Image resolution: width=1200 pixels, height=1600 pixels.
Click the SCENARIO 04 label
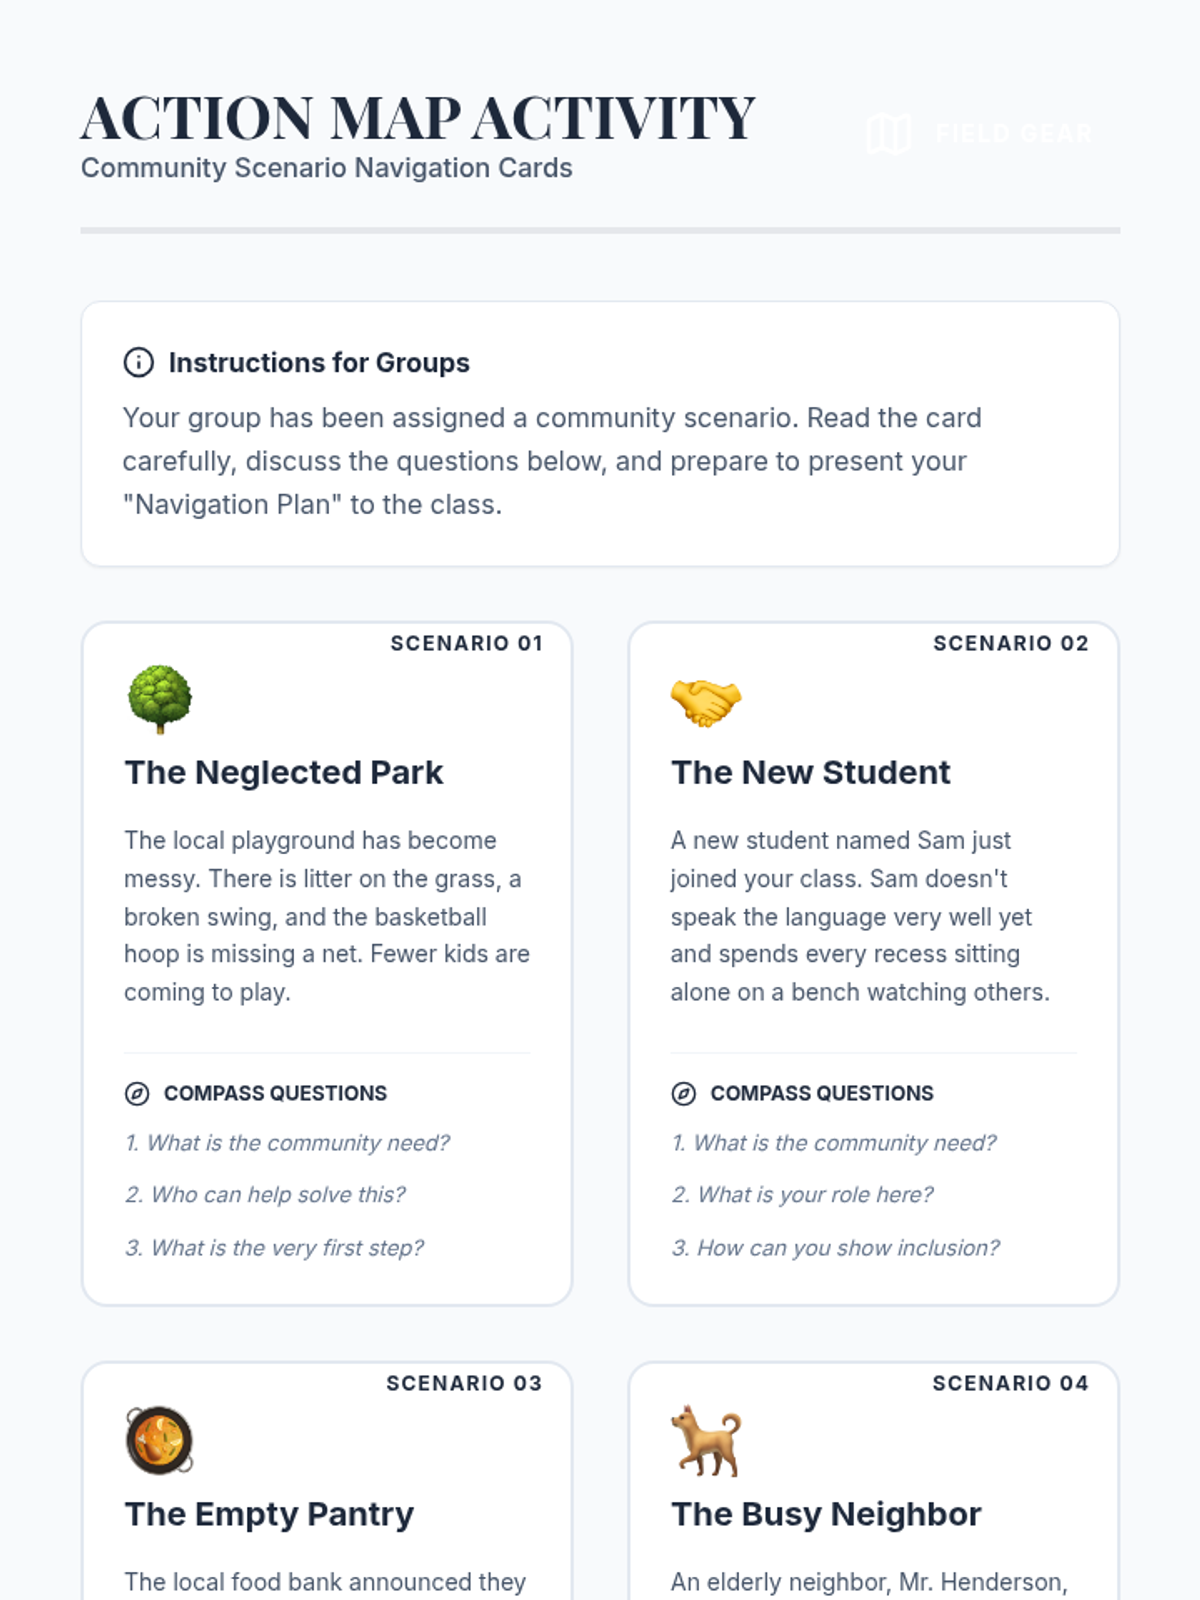tap(1010, 1383)
